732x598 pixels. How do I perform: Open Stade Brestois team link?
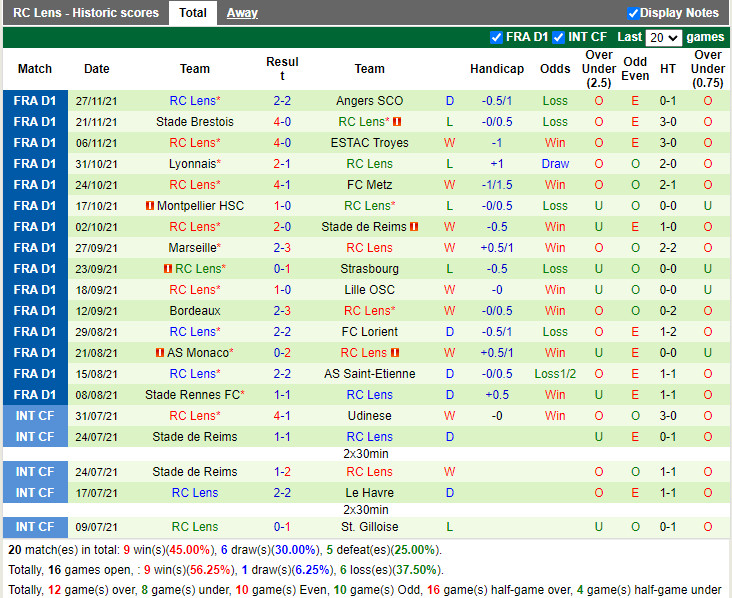tap(195, 122)
